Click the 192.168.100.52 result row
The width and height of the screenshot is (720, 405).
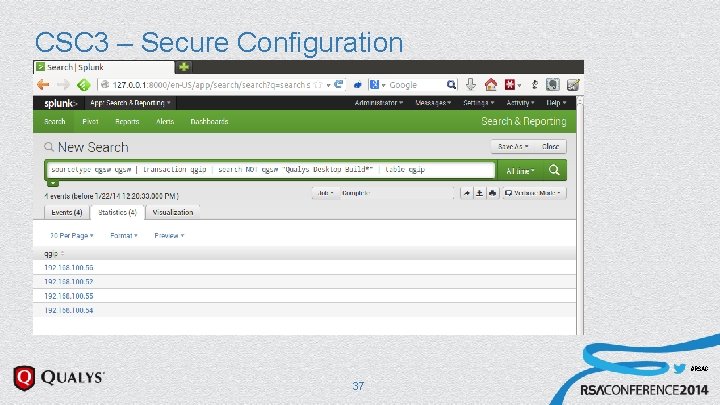[304, 281]
